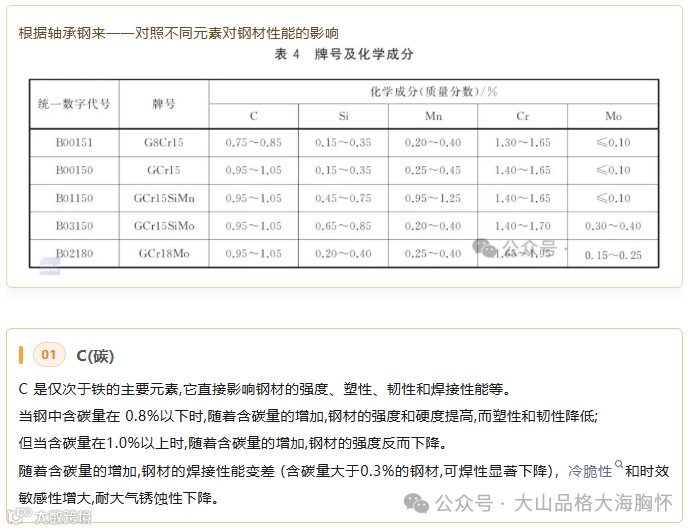Select code cell B02180
695x531 pixels.
click(x=74, y=254)
